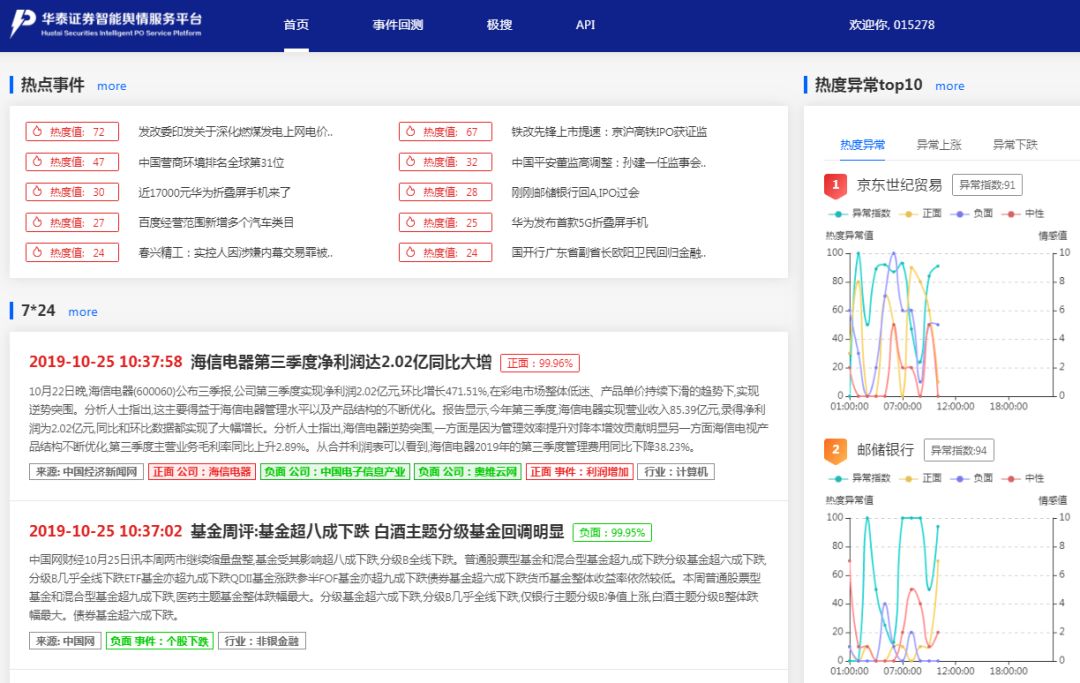Select the 热度异常 tab
1080x683 pixels.
[x=862, y=145]
